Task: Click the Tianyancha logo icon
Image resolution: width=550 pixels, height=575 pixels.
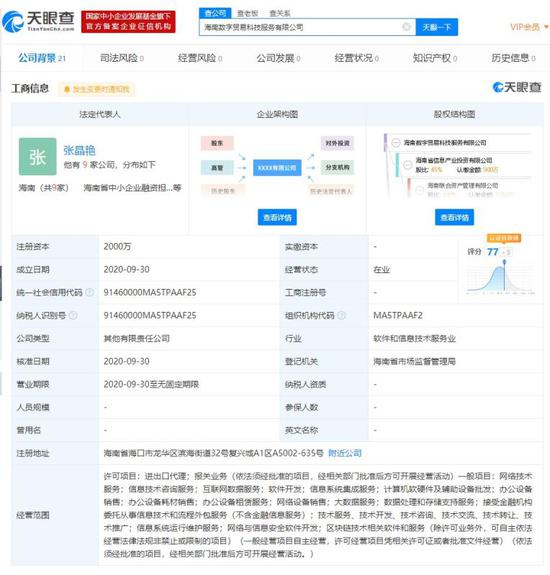Action: pyautogui.click(x=12, y=22)
